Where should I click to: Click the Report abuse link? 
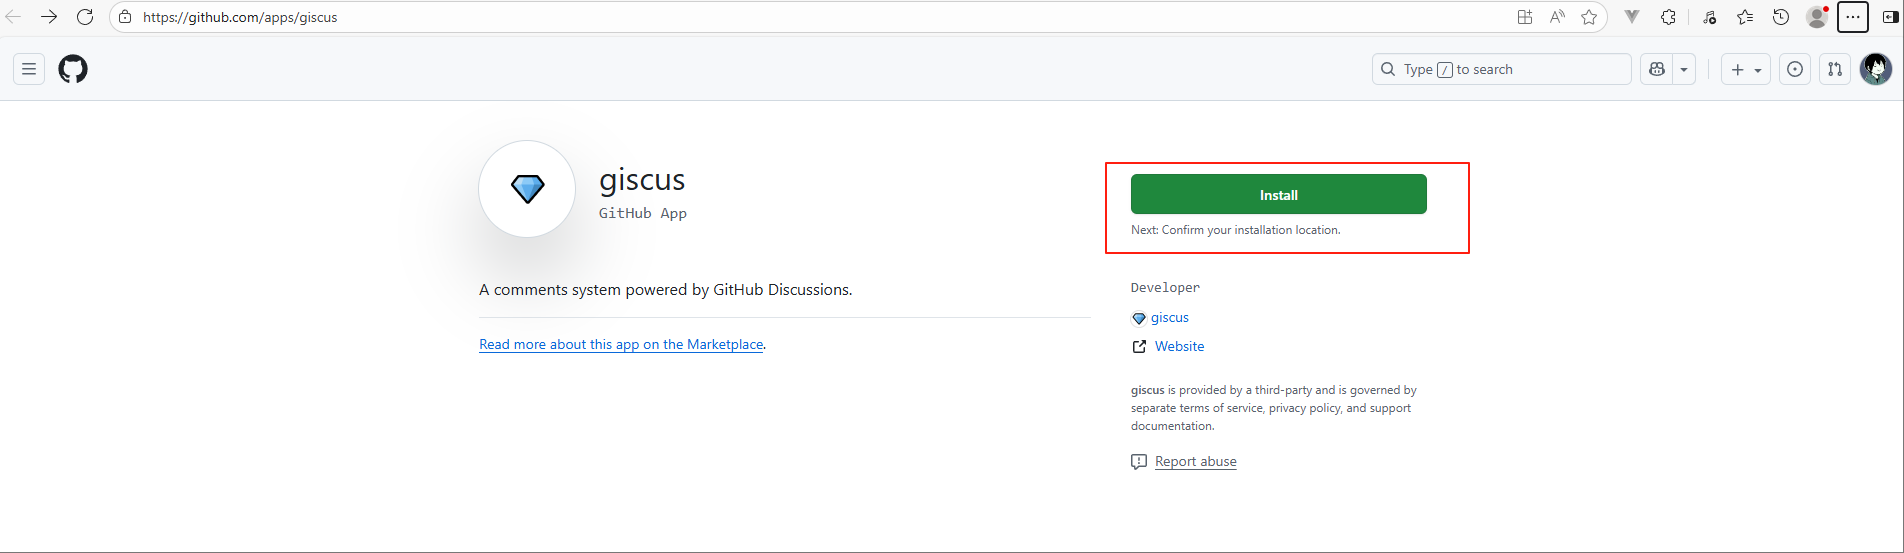(1195, 461)
